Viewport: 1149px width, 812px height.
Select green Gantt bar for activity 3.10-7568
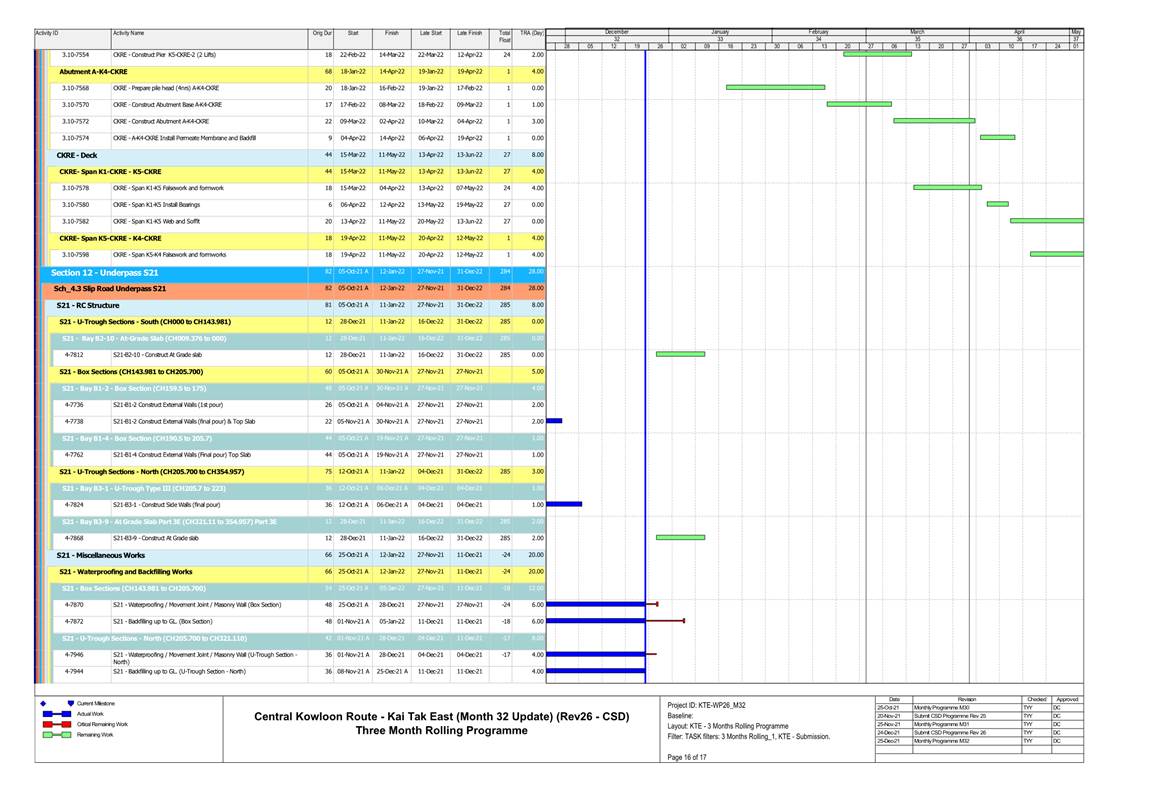click(x=775, y=87)
